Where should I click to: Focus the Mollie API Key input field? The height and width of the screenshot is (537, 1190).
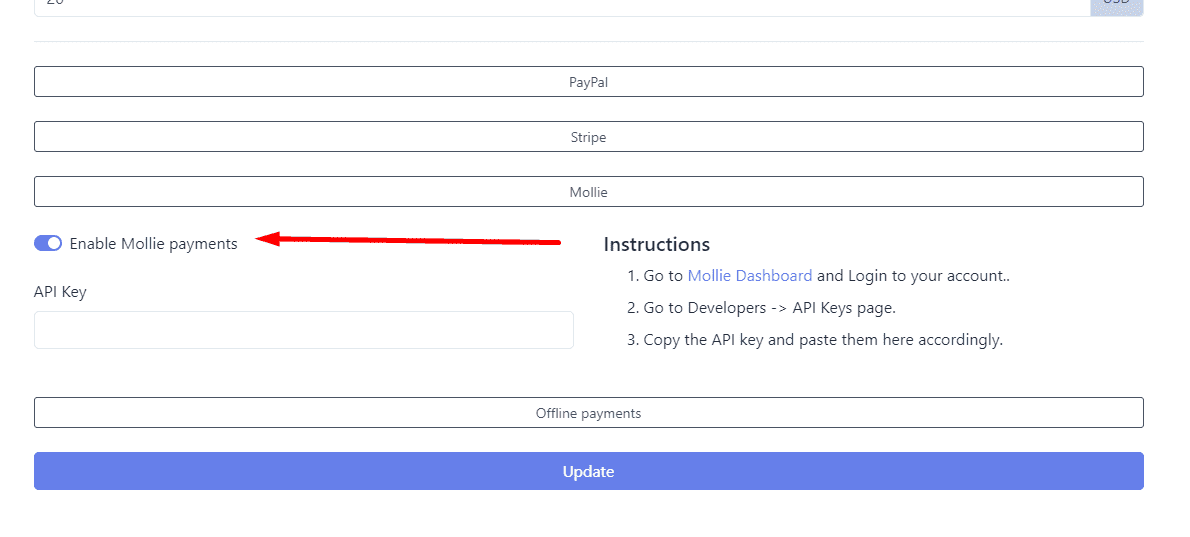click(x=303, y=330)
